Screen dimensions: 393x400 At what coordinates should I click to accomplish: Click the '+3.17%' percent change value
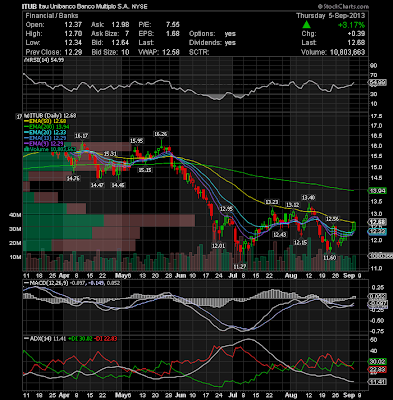(351, 25)
